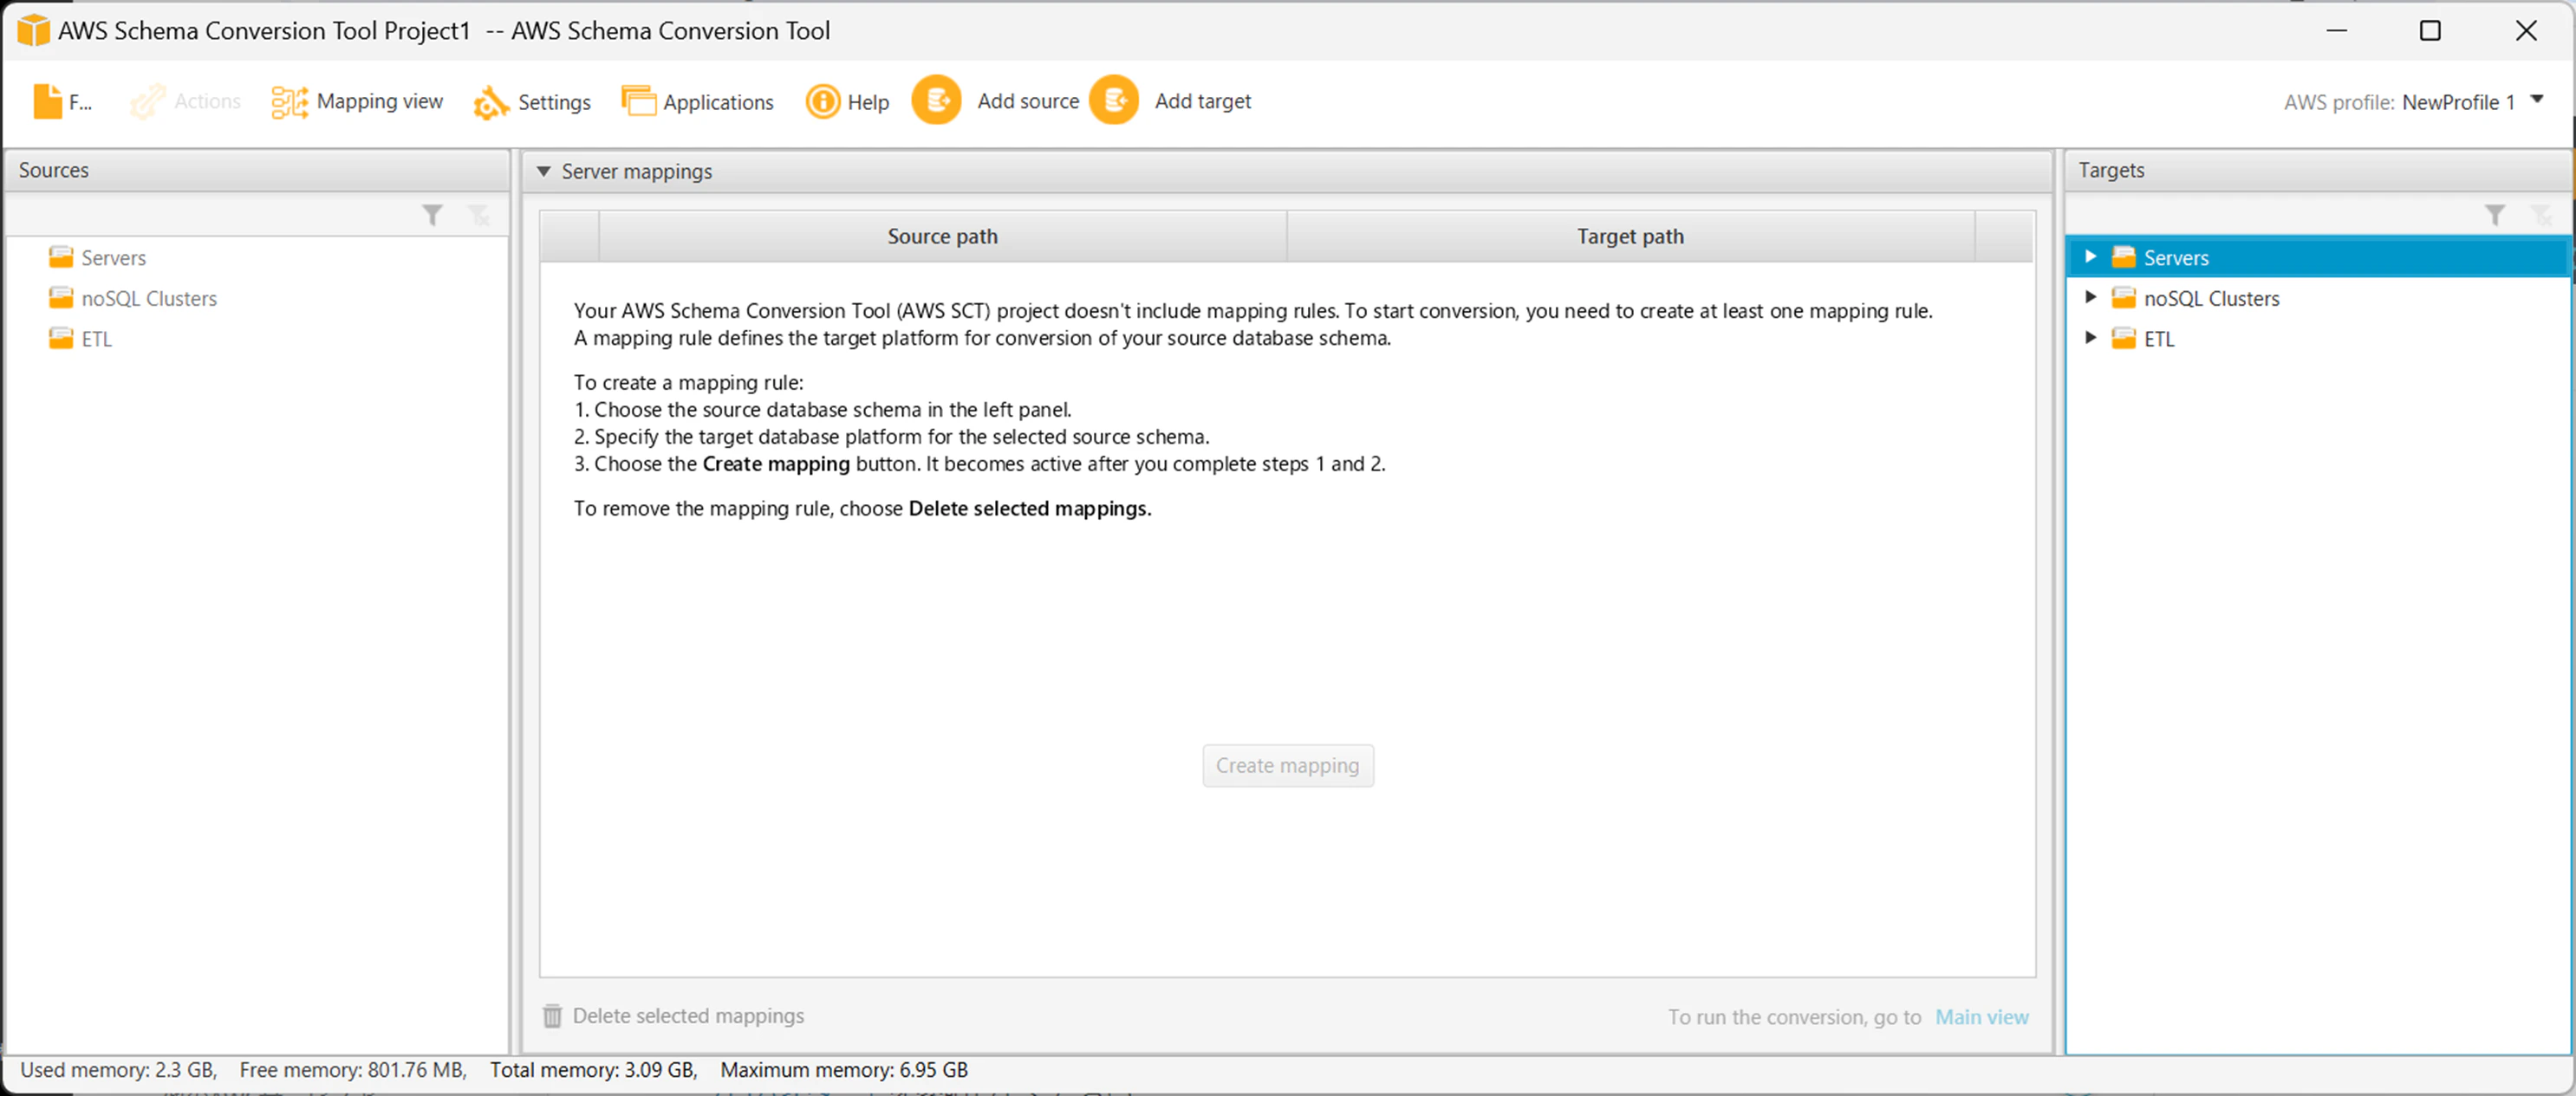This screenshot has width=2576, height=1096.
Task: Click the Target path column header
Action: (x=1631, y=237)
